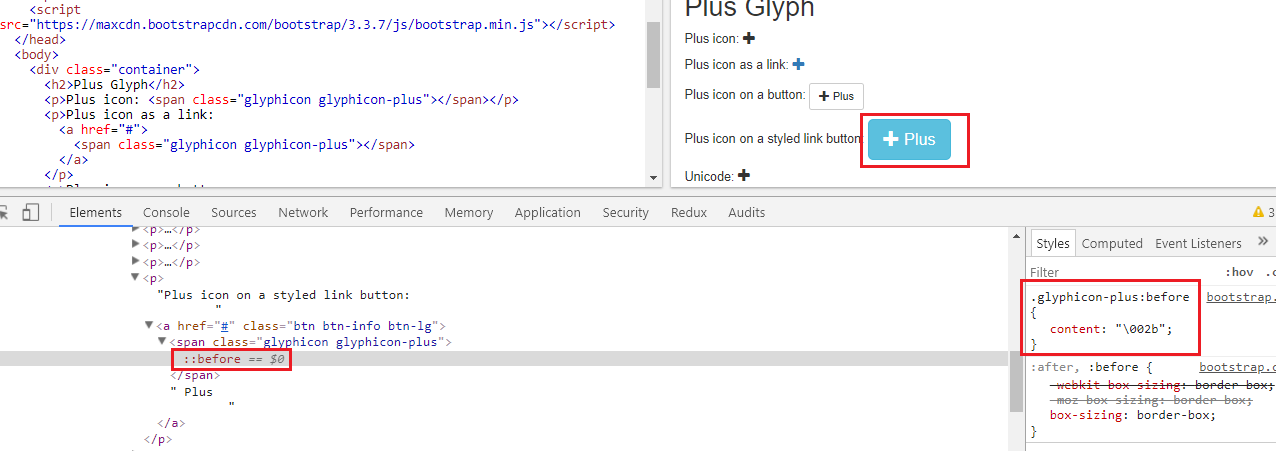Open the Redux tab

coord(689,212)
